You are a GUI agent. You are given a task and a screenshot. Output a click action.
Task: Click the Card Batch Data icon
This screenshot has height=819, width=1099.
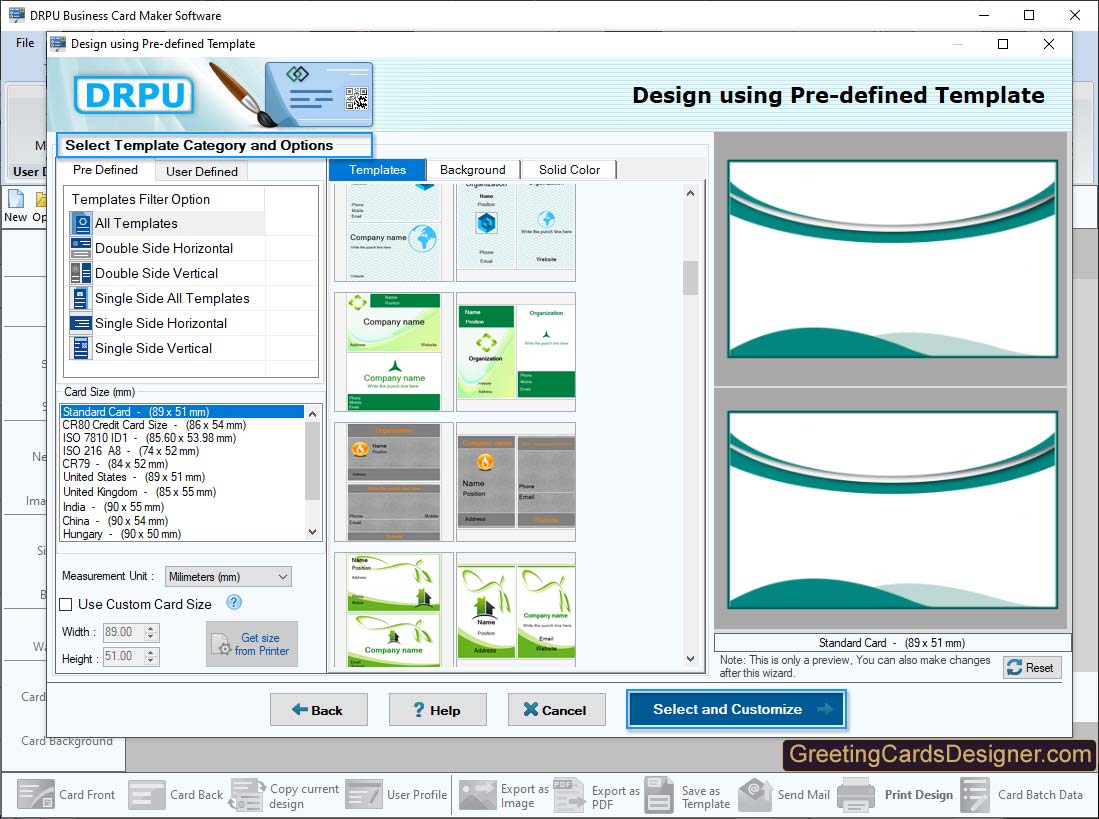(x=975, y=794)
